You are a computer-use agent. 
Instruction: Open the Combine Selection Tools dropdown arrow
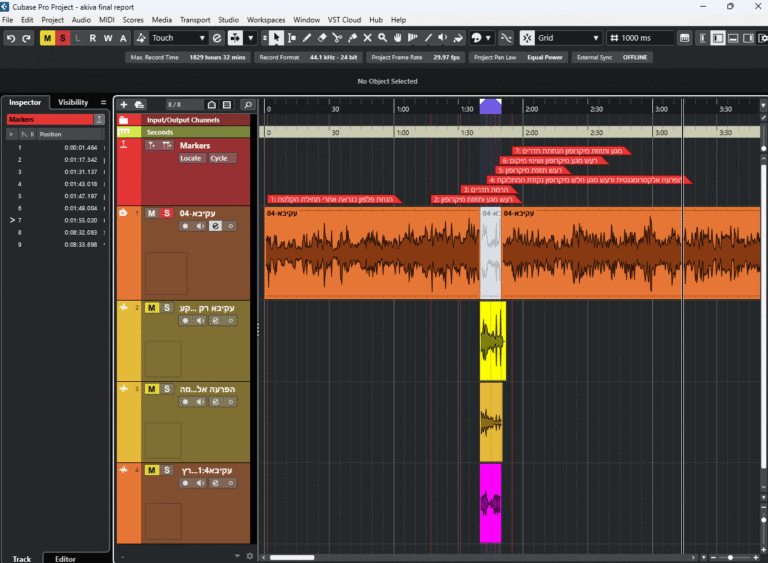pos(251,38)
